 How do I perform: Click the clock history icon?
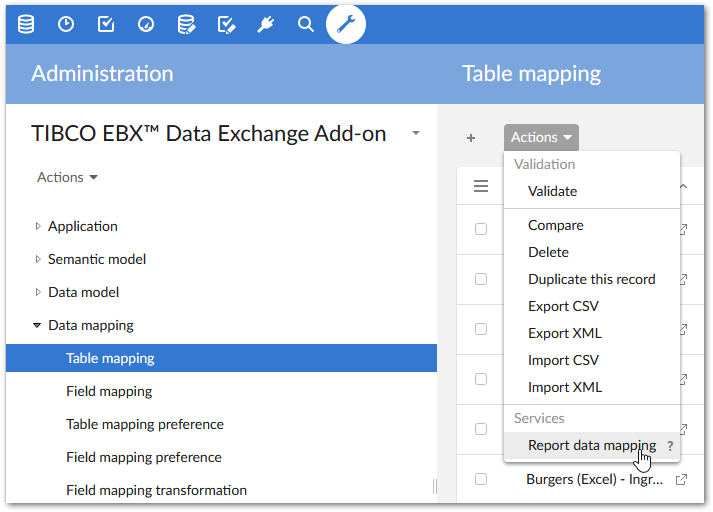tap(66, 24)
